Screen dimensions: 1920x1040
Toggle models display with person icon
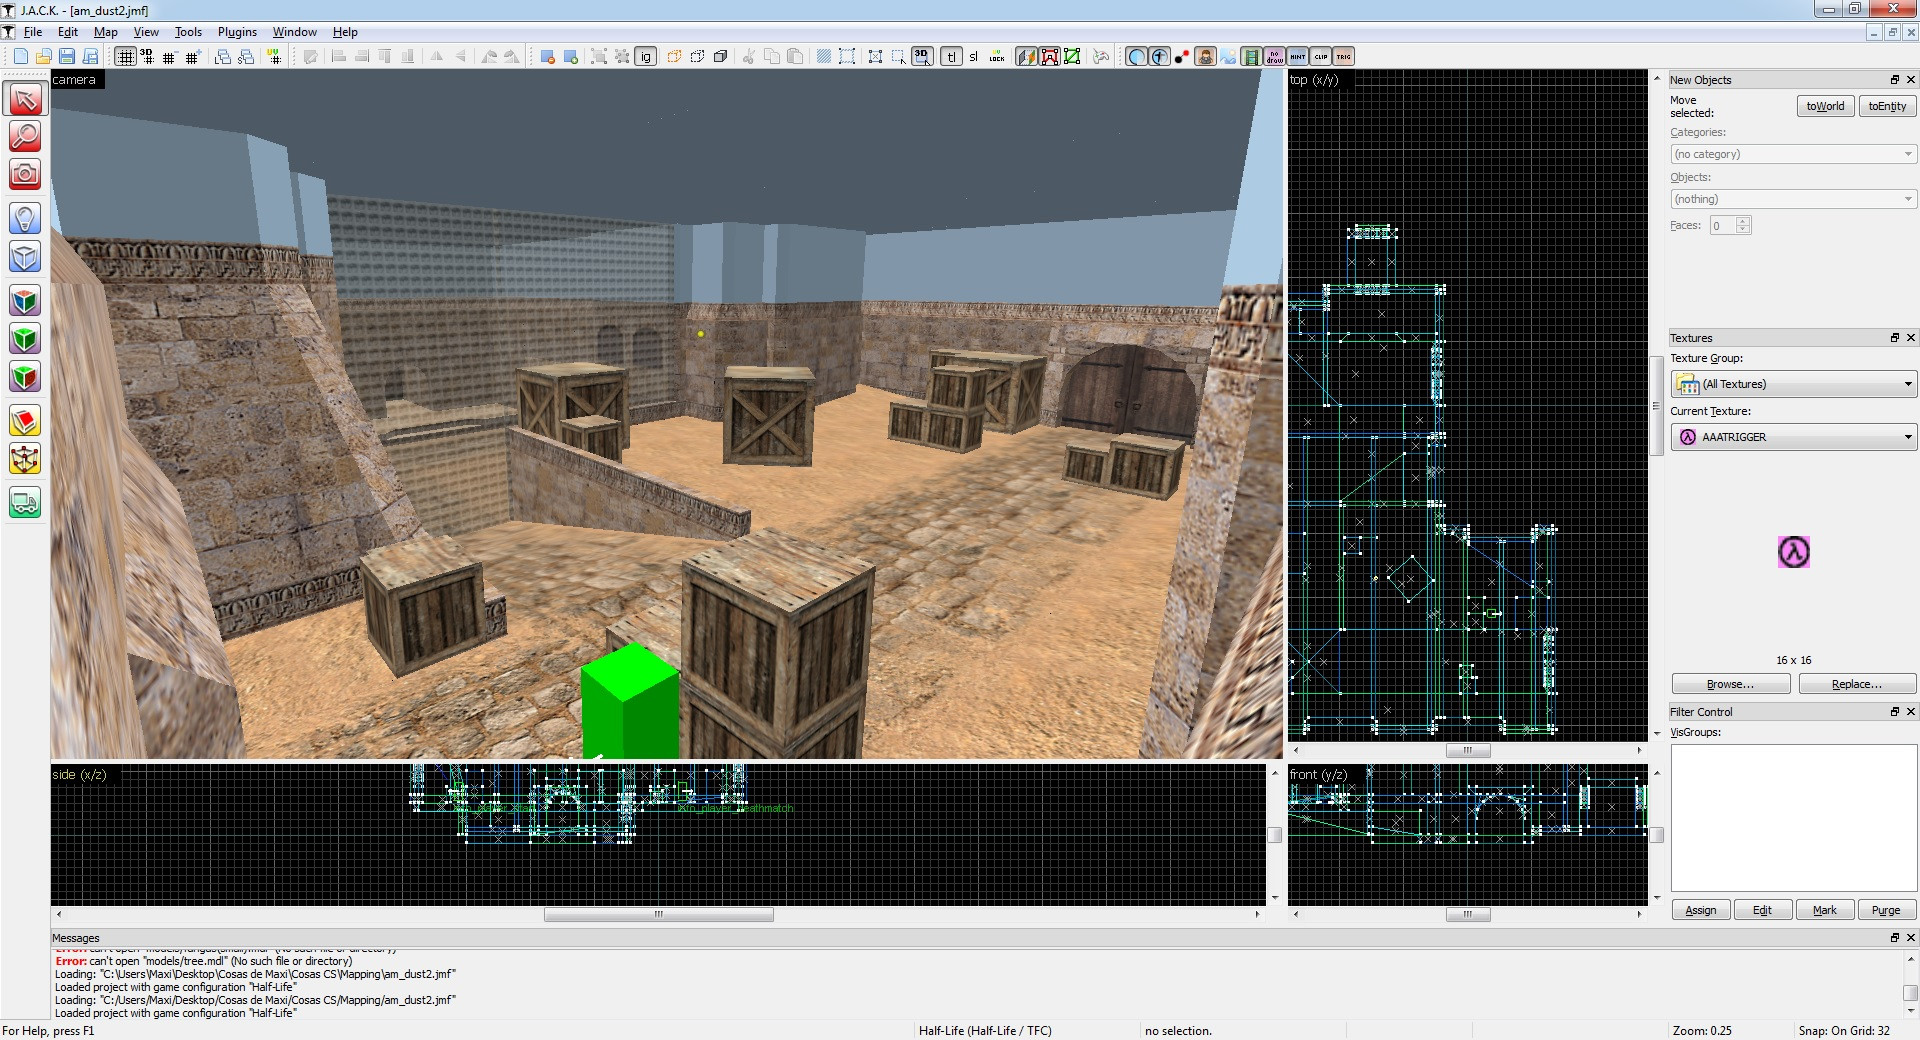click(x=1205, y=56)
